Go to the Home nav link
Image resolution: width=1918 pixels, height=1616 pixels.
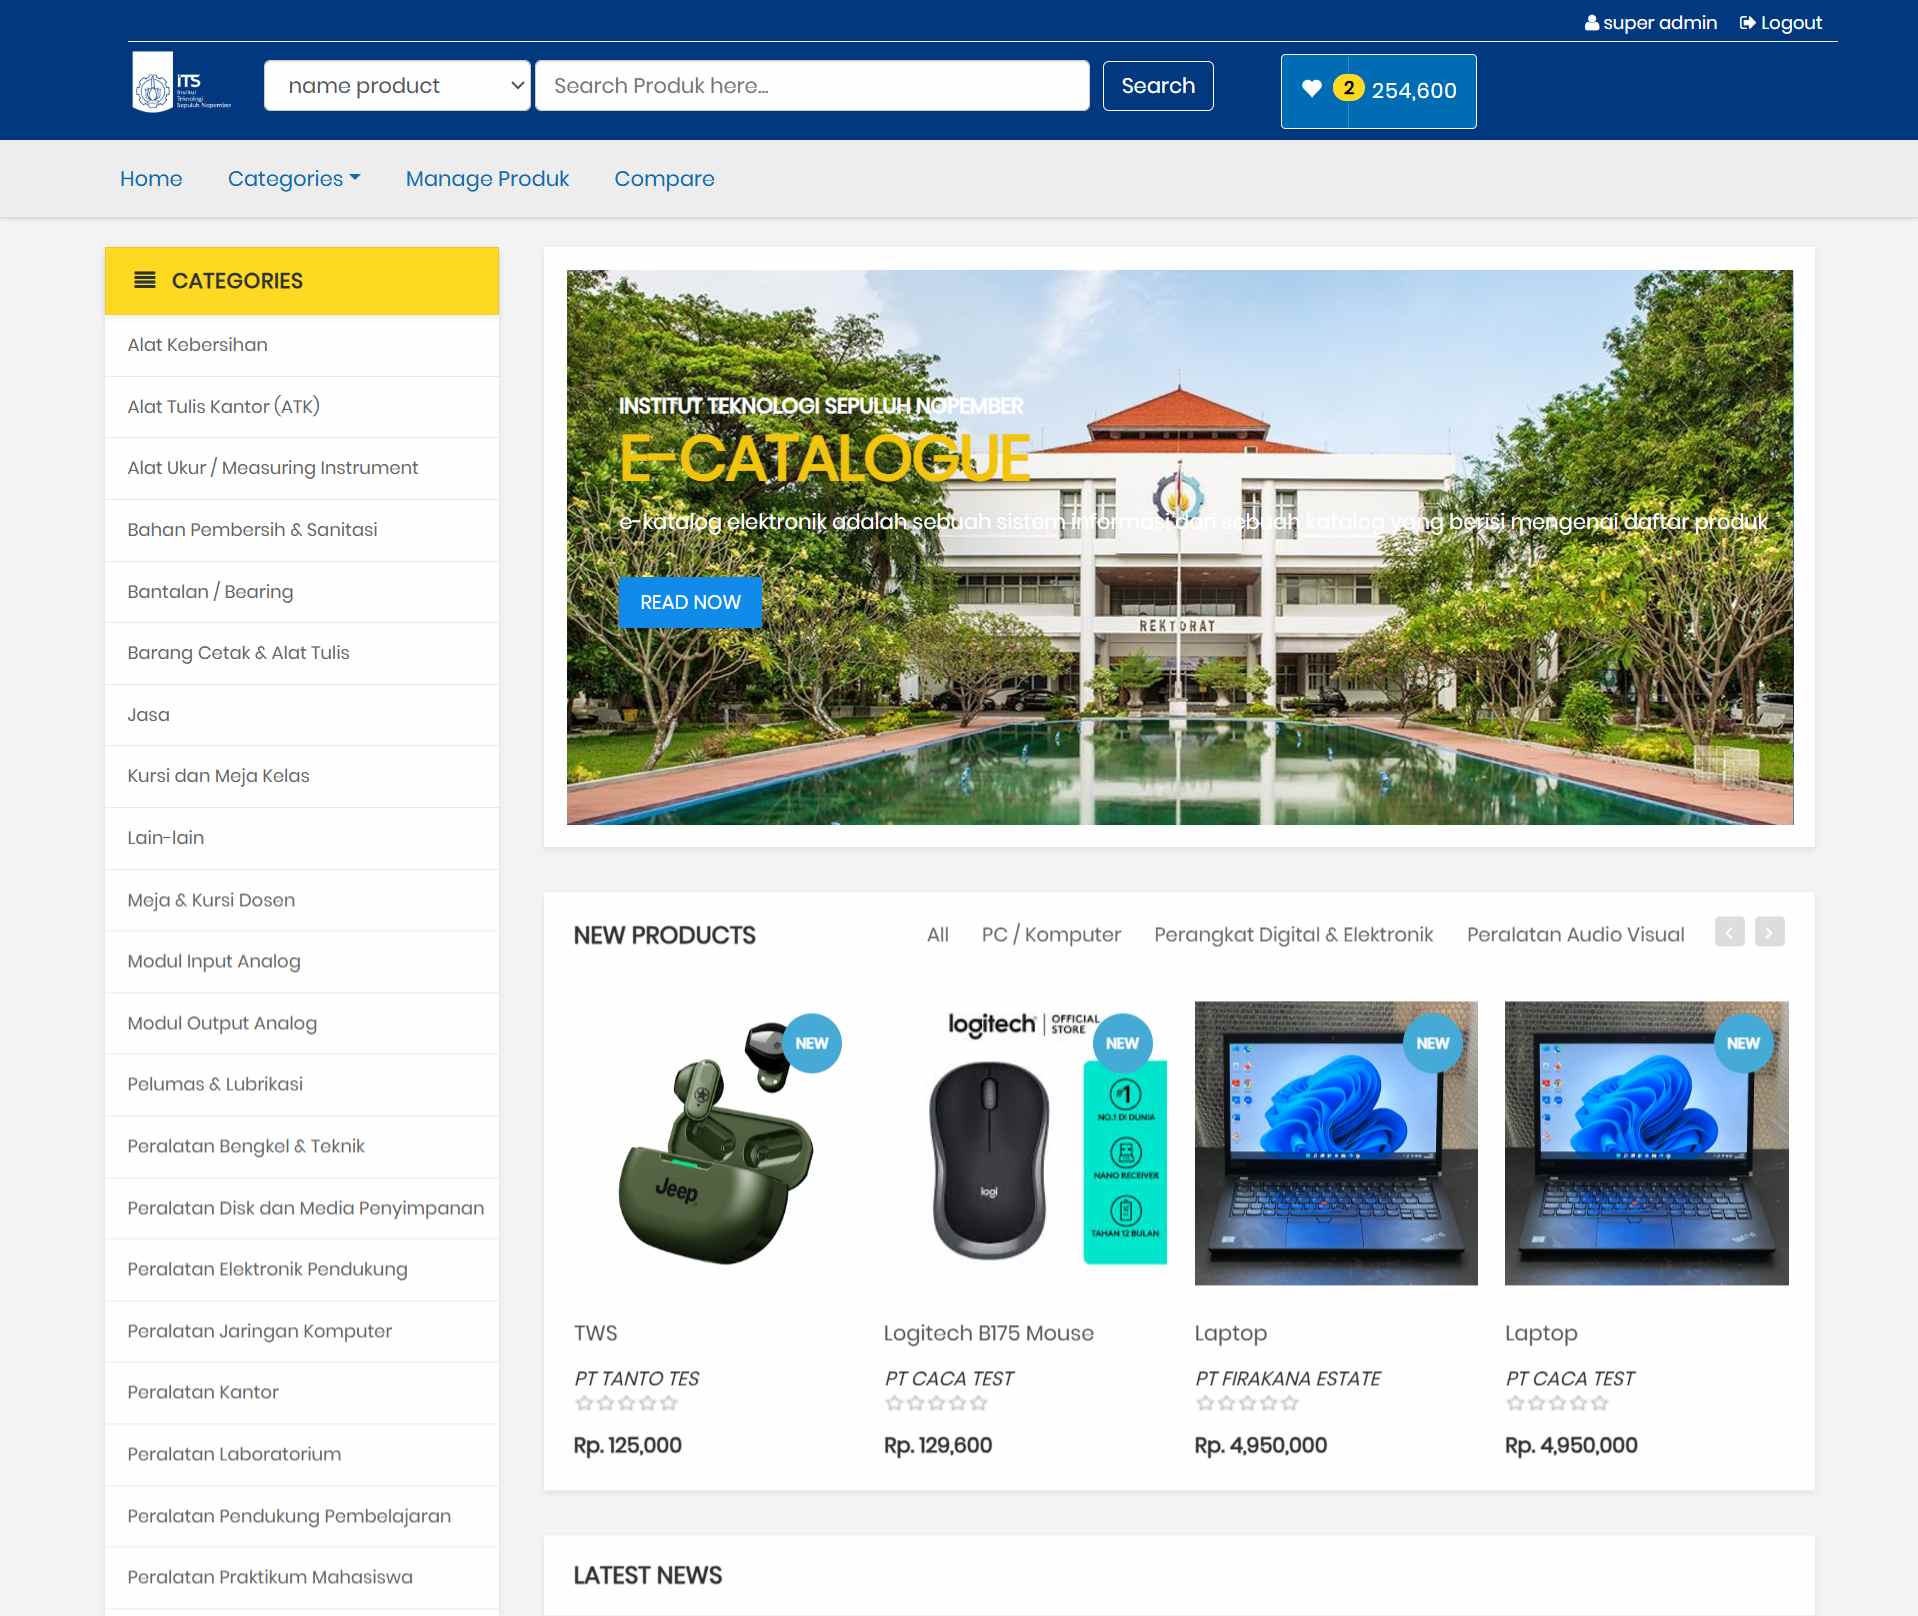[151, 179]
